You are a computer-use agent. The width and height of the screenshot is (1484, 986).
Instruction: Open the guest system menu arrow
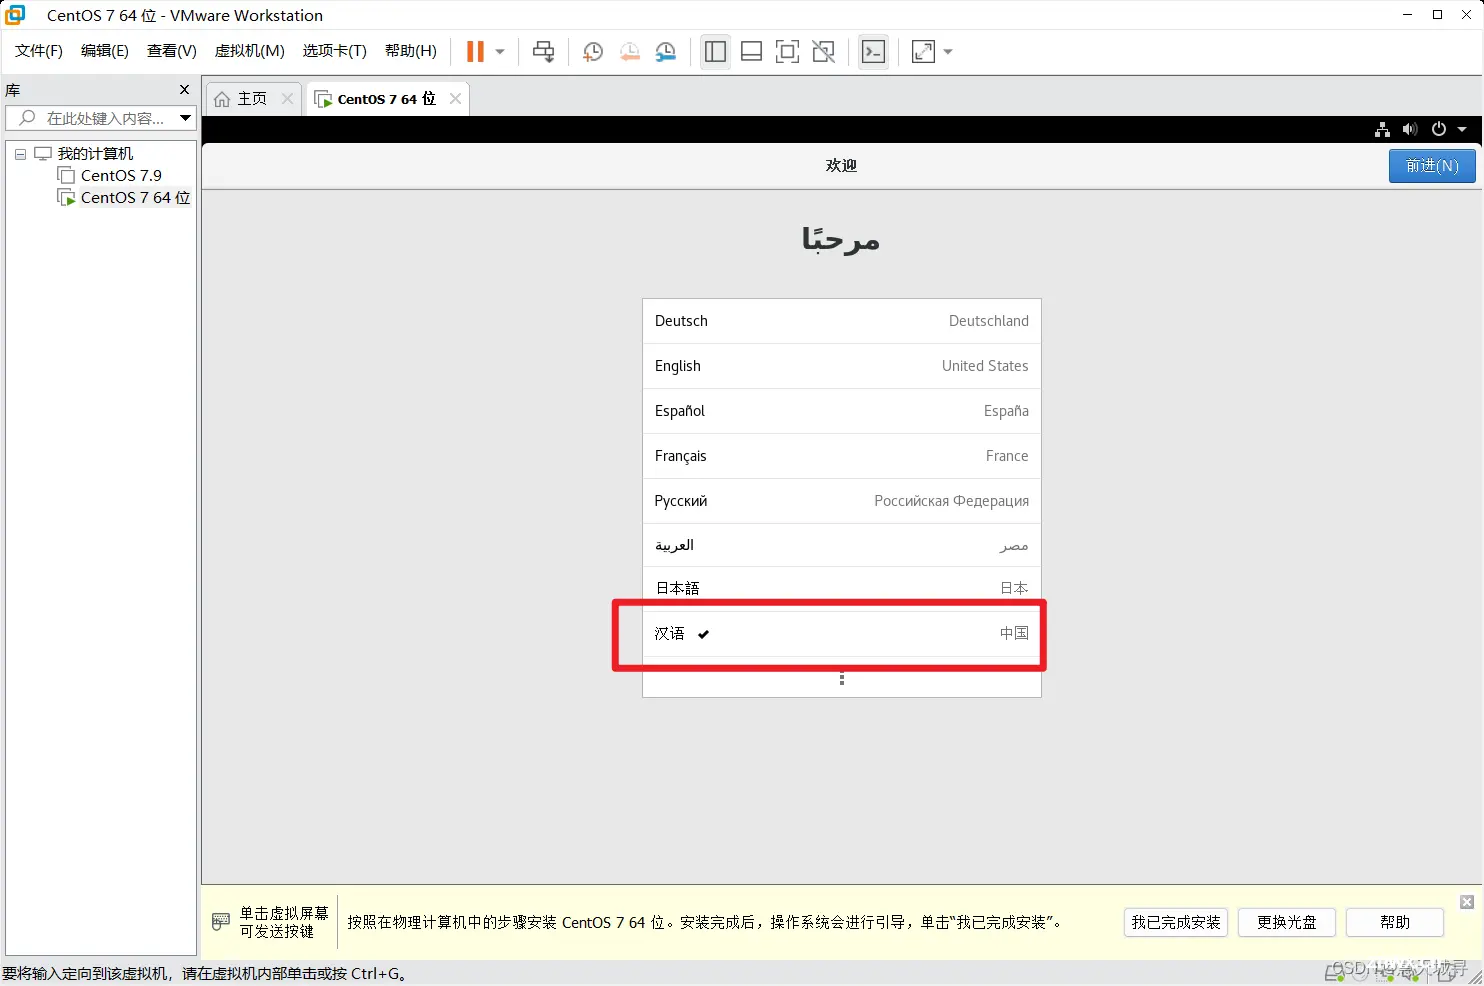click(x=1462, y=129)
